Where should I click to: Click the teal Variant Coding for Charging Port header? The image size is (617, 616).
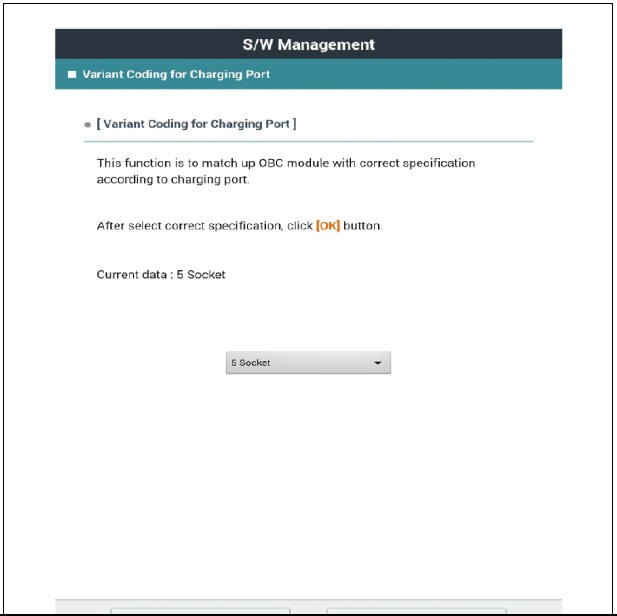(308, 74)
